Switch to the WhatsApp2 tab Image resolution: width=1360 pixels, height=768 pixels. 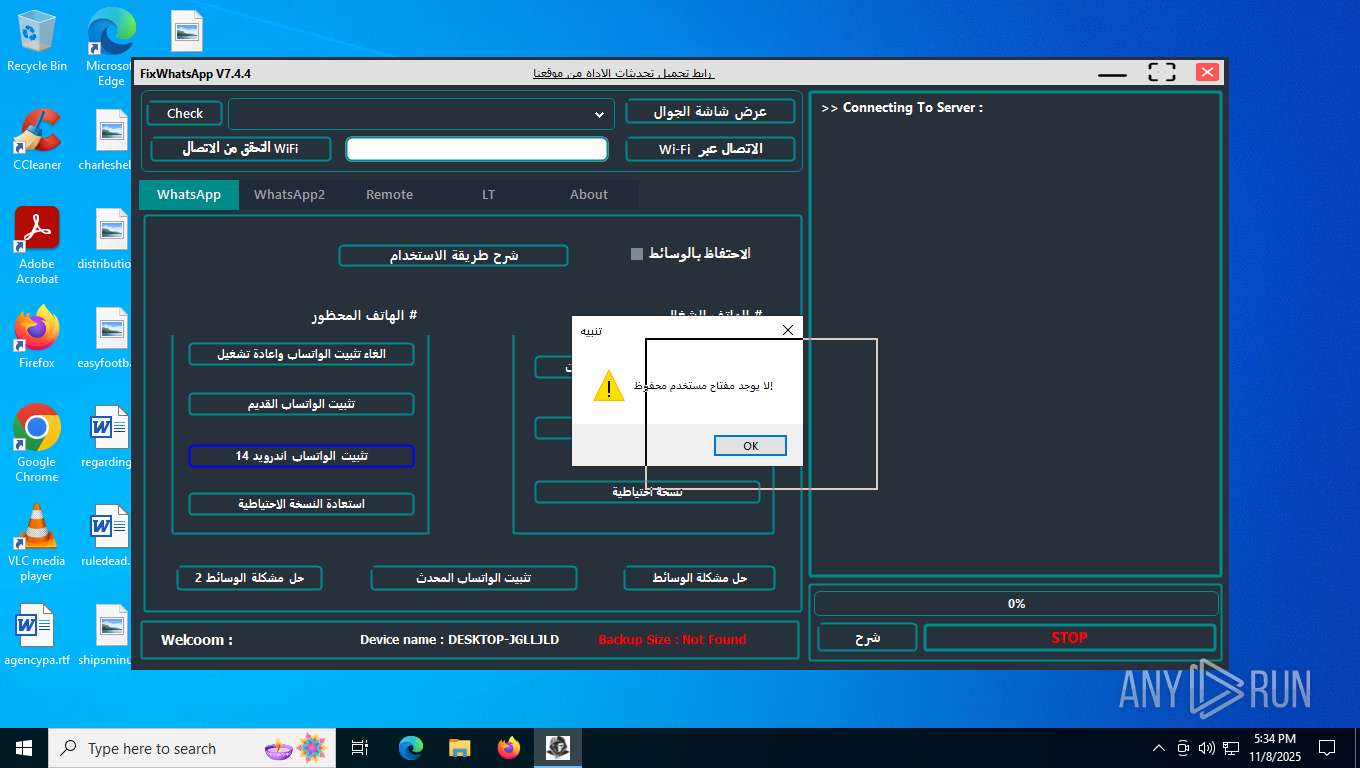[289, 194]
